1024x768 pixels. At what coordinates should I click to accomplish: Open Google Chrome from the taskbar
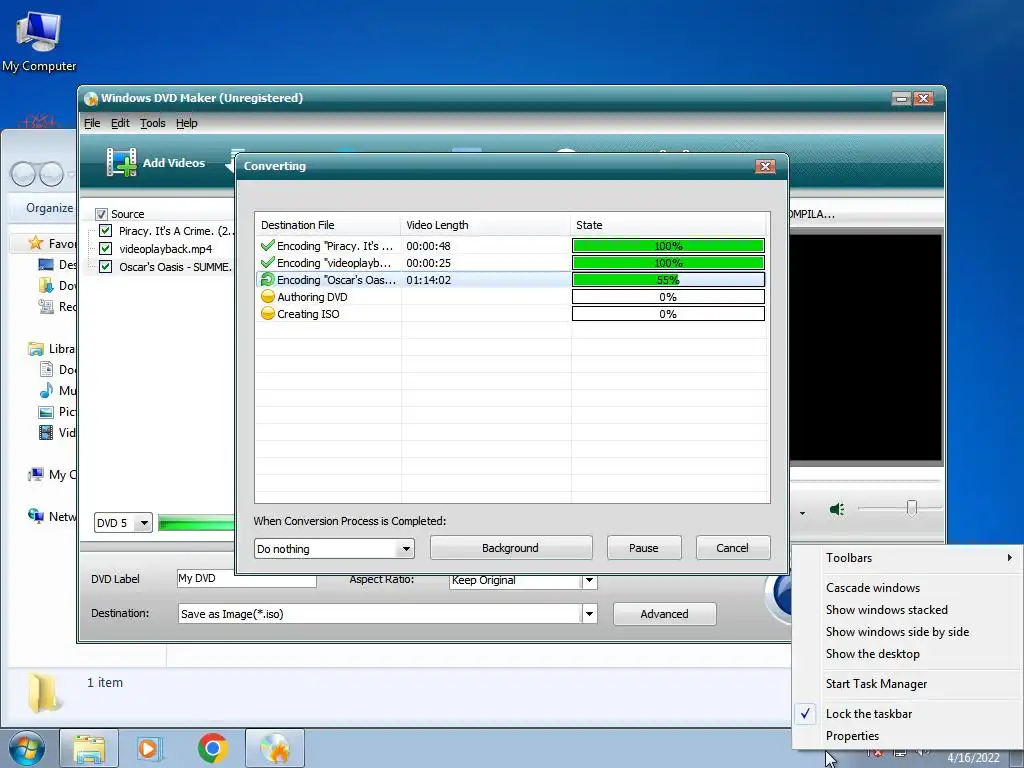pos(213,748)
